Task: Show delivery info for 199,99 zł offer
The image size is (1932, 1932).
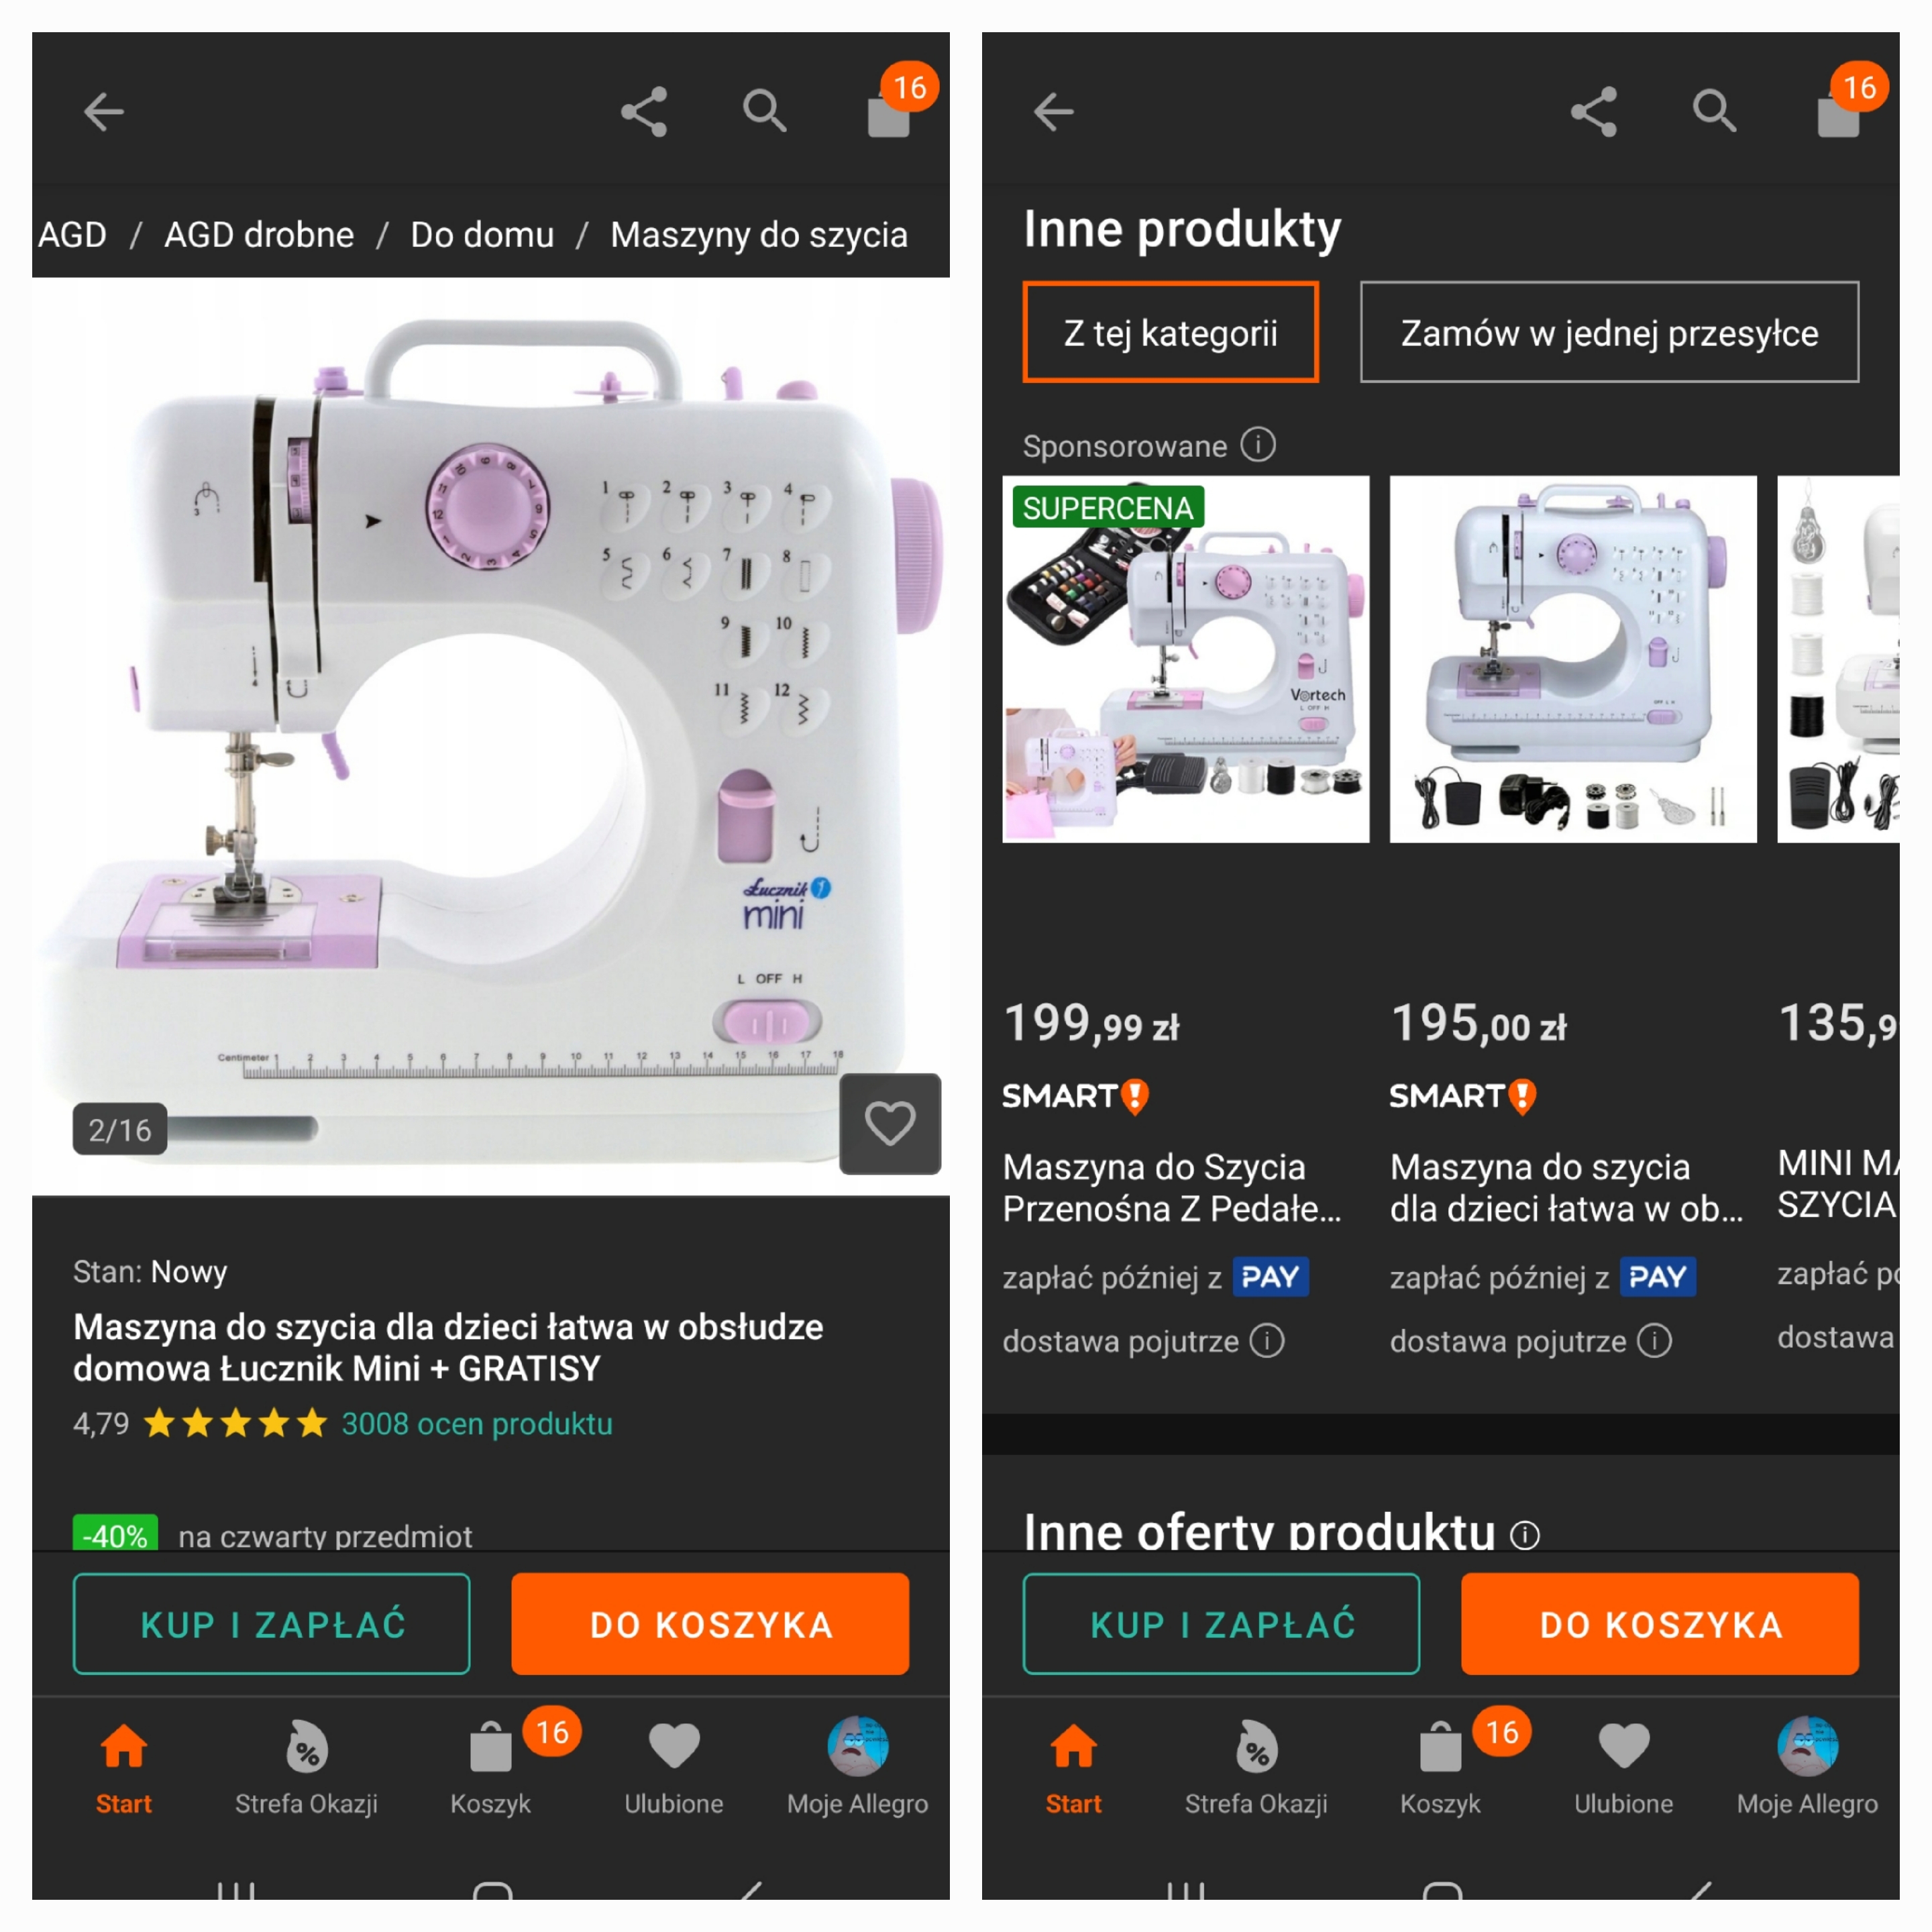Action: [x=1268, y=1340]
